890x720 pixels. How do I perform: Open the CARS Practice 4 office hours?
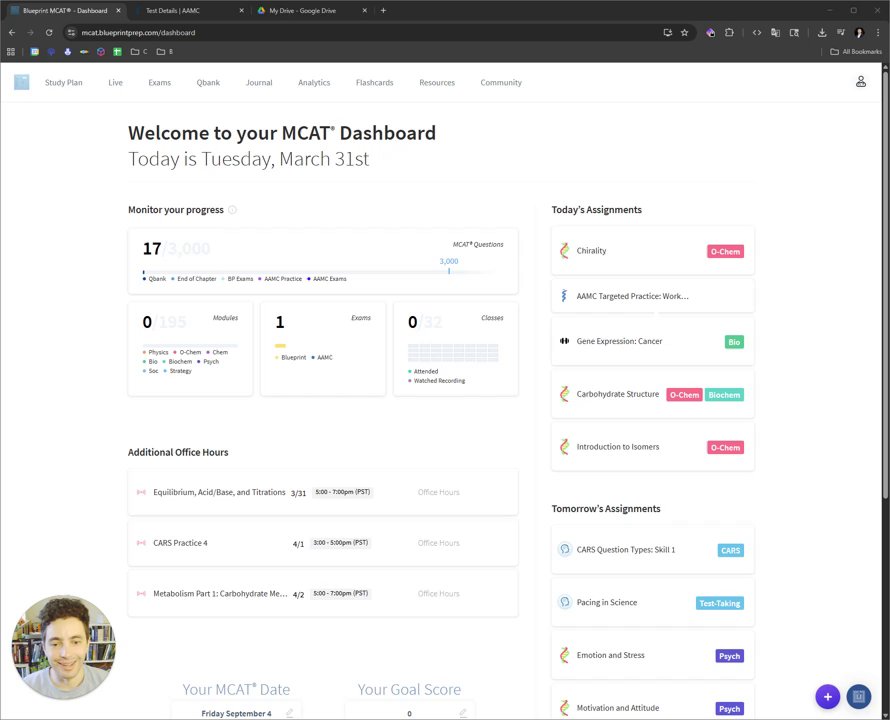323,543
